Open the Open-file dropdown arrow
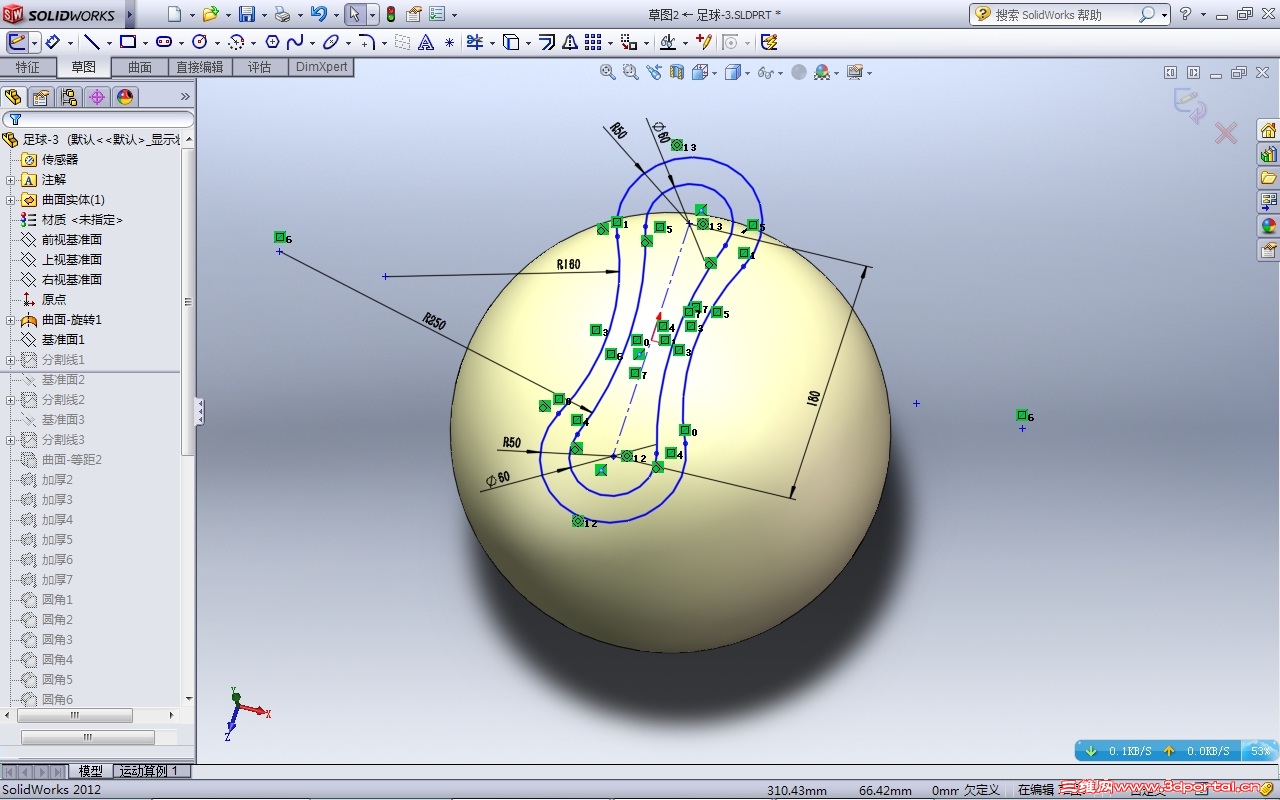1280x800 pixels. coord(226,15)
